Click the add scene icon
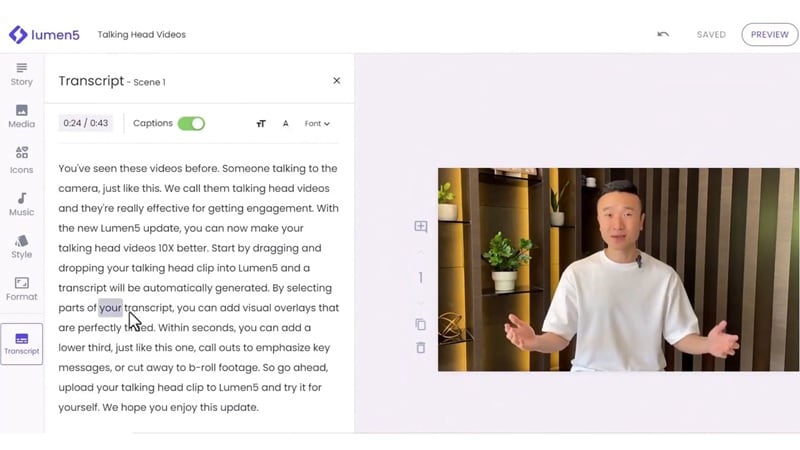Screen dimensions: 800x450 pos(420,227)
